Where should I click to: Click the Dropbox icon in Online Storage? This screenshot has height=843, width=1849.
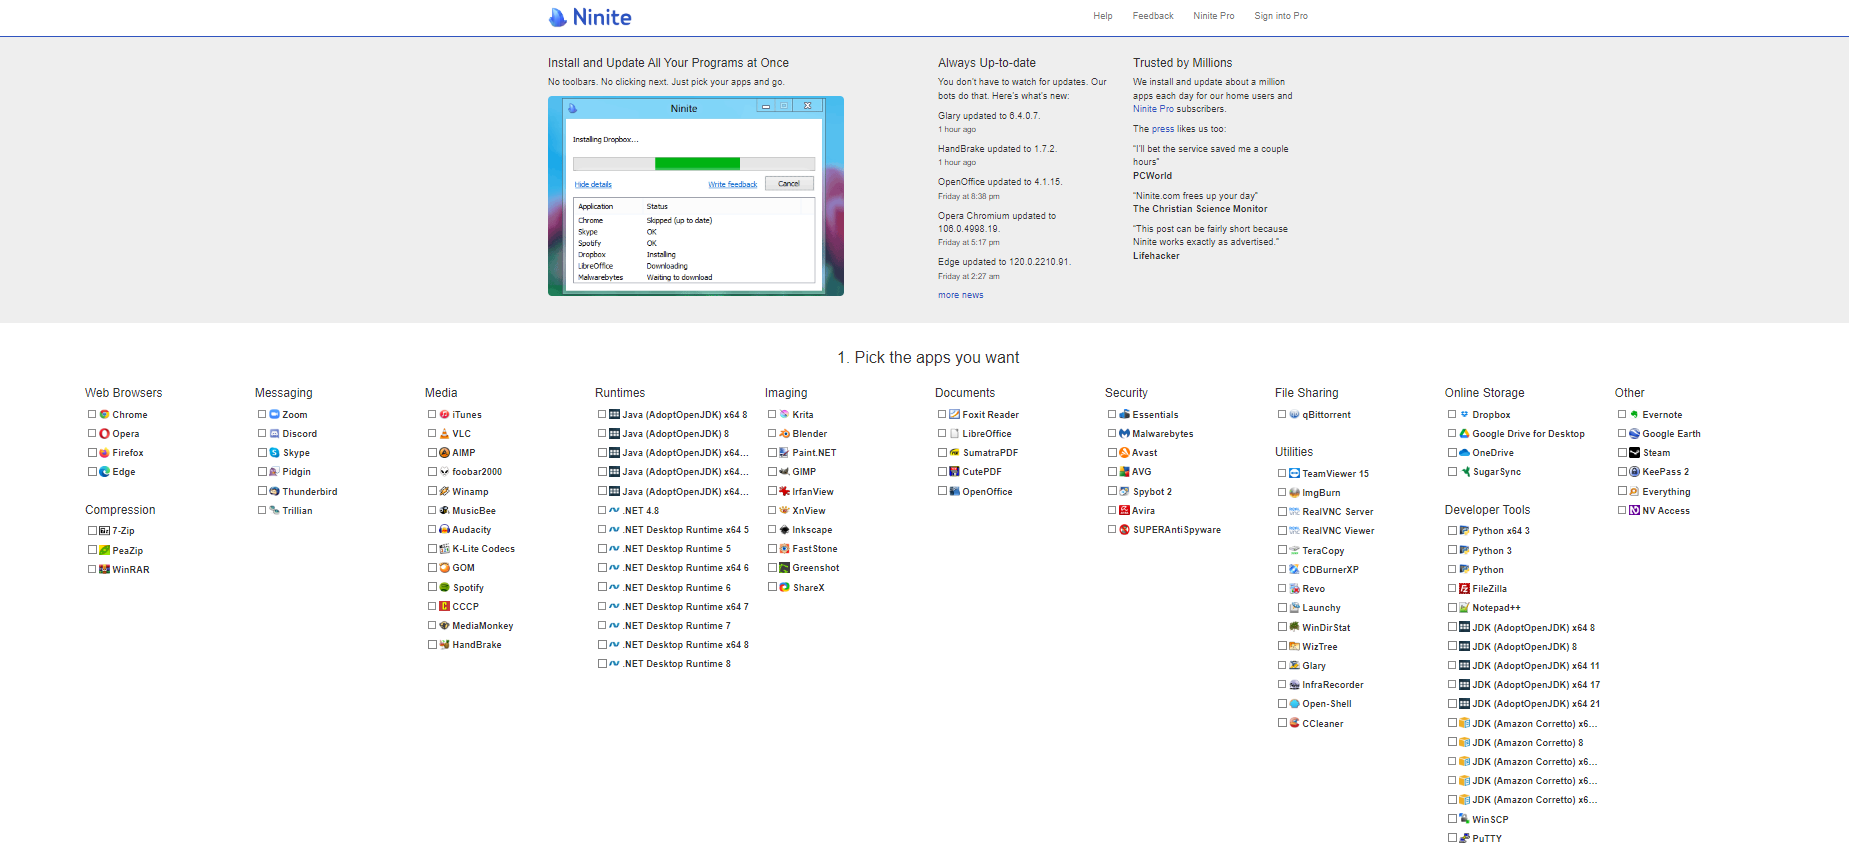1464,414
